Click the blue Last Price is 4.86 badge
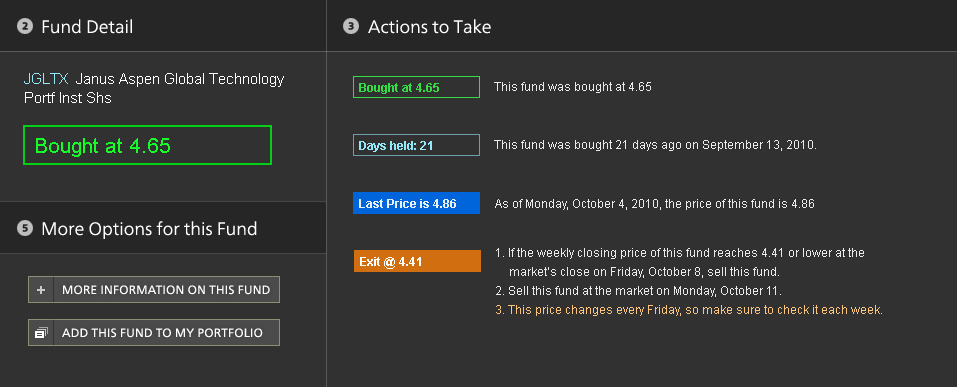This screenshot has height=387, width=957. click(416, 203)
